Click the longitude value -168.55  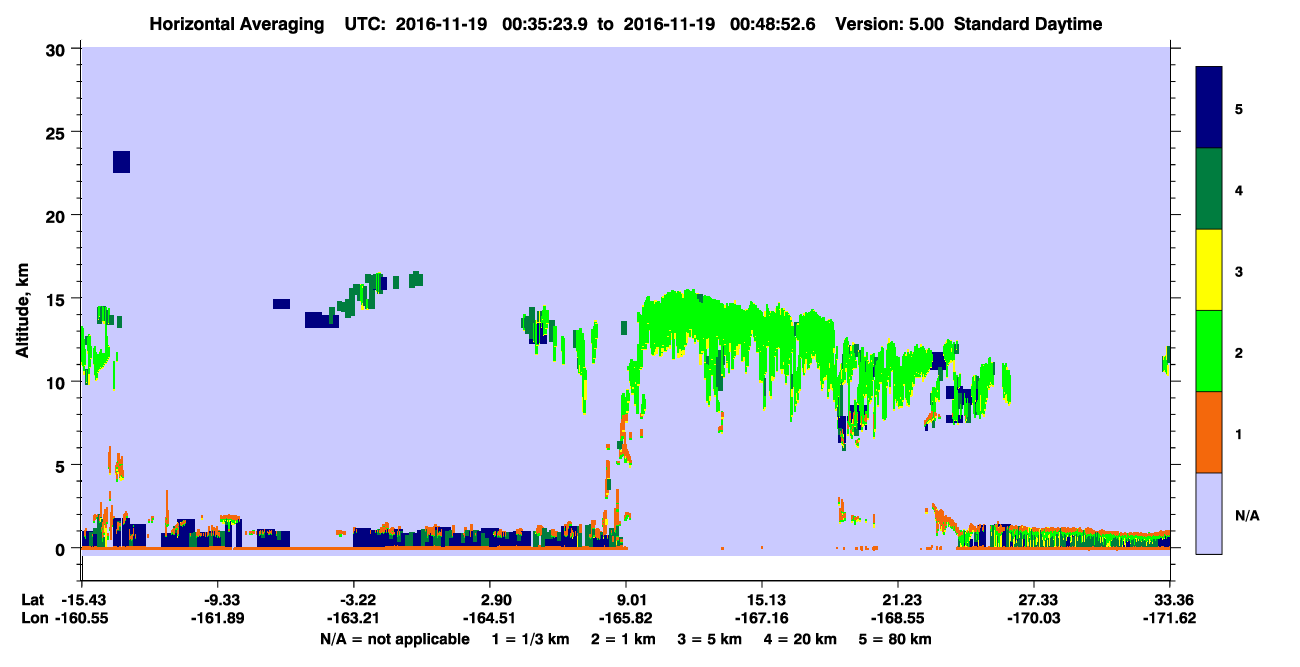coord(898,618)
